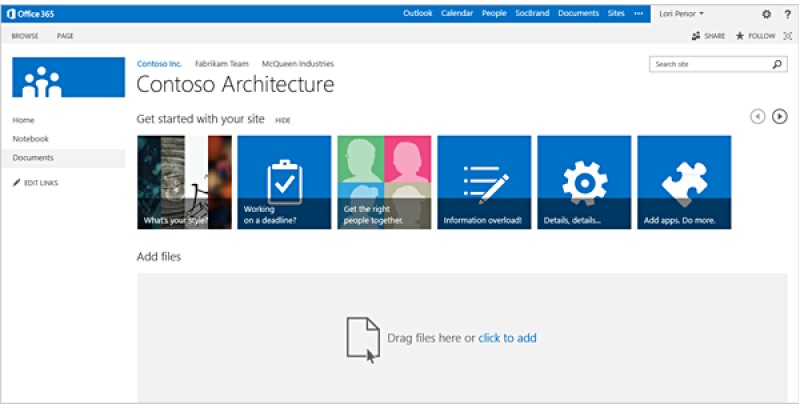
Task: Go to previous getting-started tiles
Action: [758, 117]
